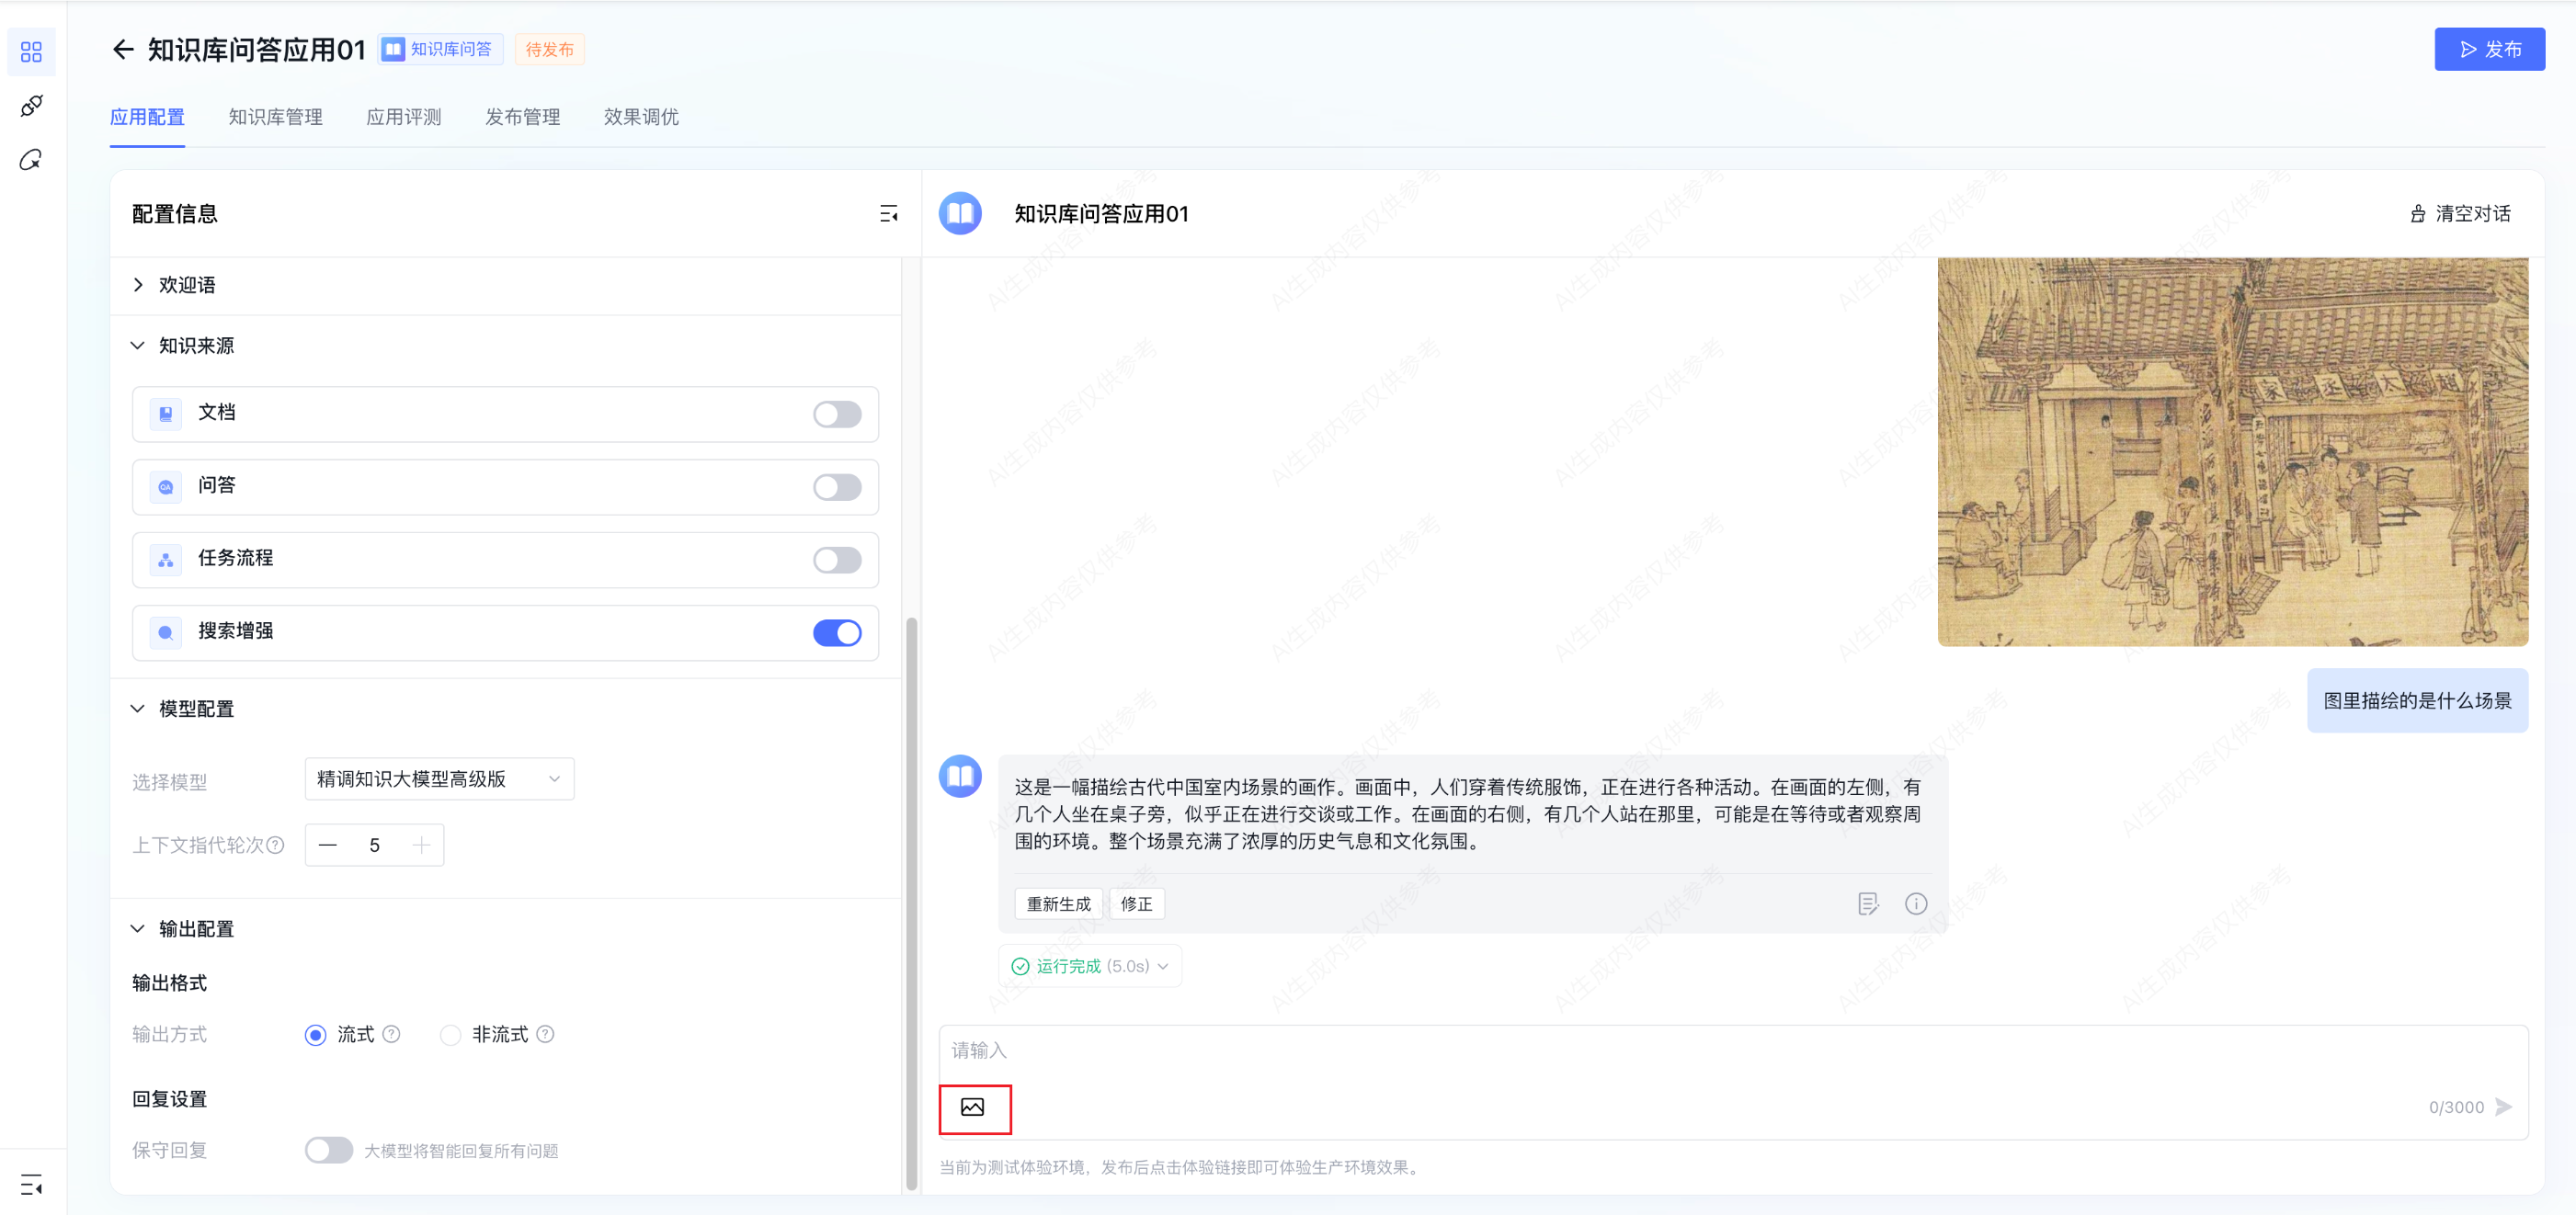Go back using the arrow beside 知识库问答应用01
Viewport: 2576px width, 1215px height.
click(x=122, y=49)
